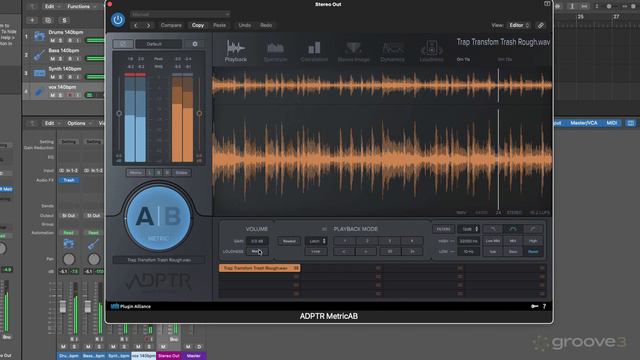Open the mixer Options menu
Image resolution: width=640 pixels, height=360 pixels.
click(x=79, y=123)
